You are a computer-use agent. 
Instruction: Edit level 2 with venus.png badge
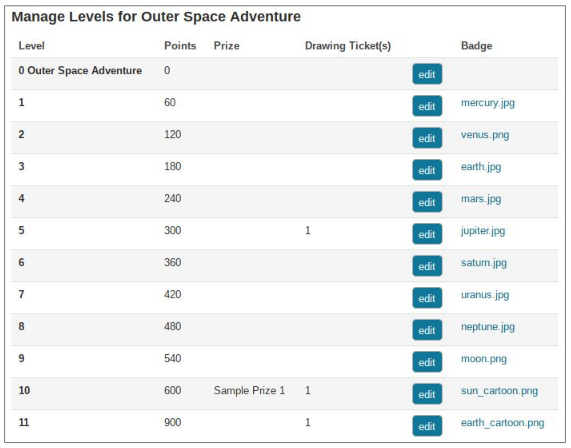(x=427, y=138)
